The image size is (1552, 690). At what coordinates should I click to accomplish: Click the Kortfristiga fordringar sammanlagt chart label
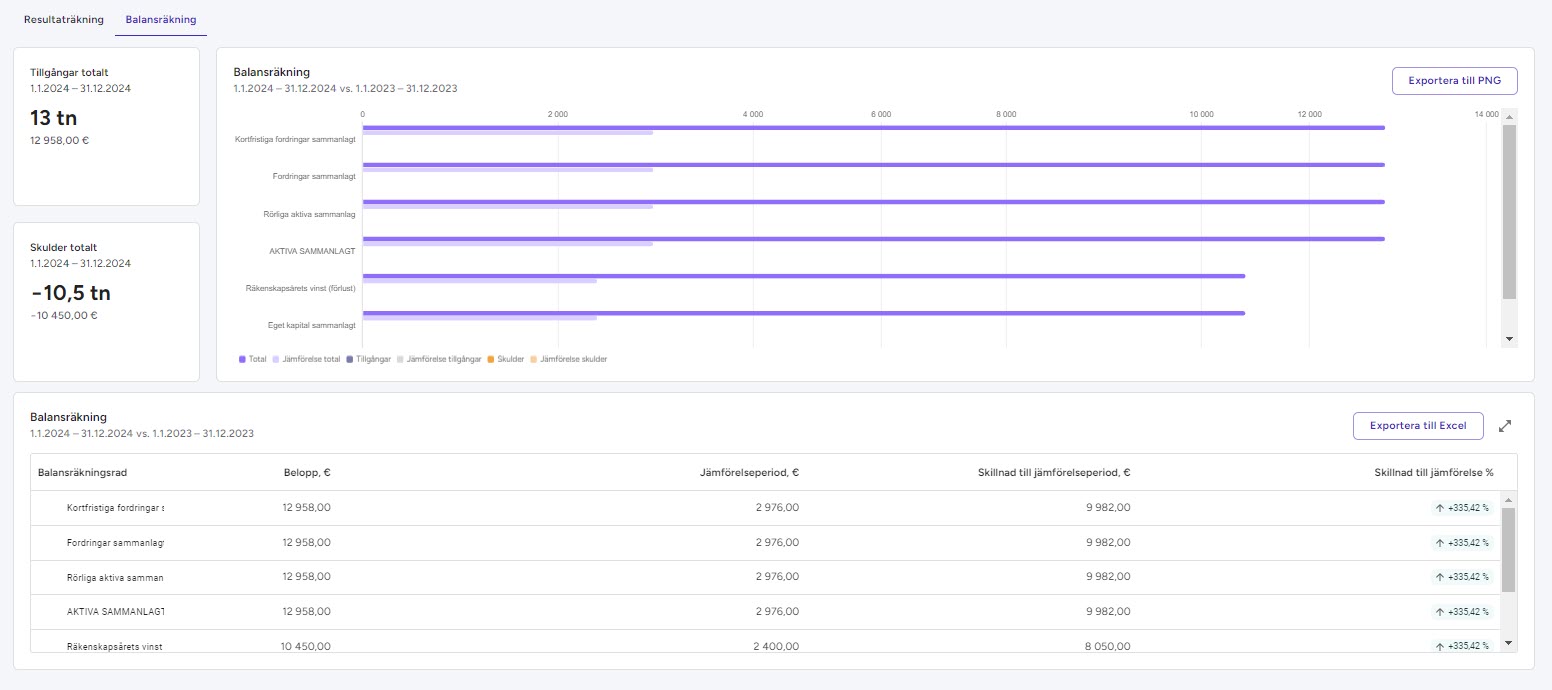(295, 139)
